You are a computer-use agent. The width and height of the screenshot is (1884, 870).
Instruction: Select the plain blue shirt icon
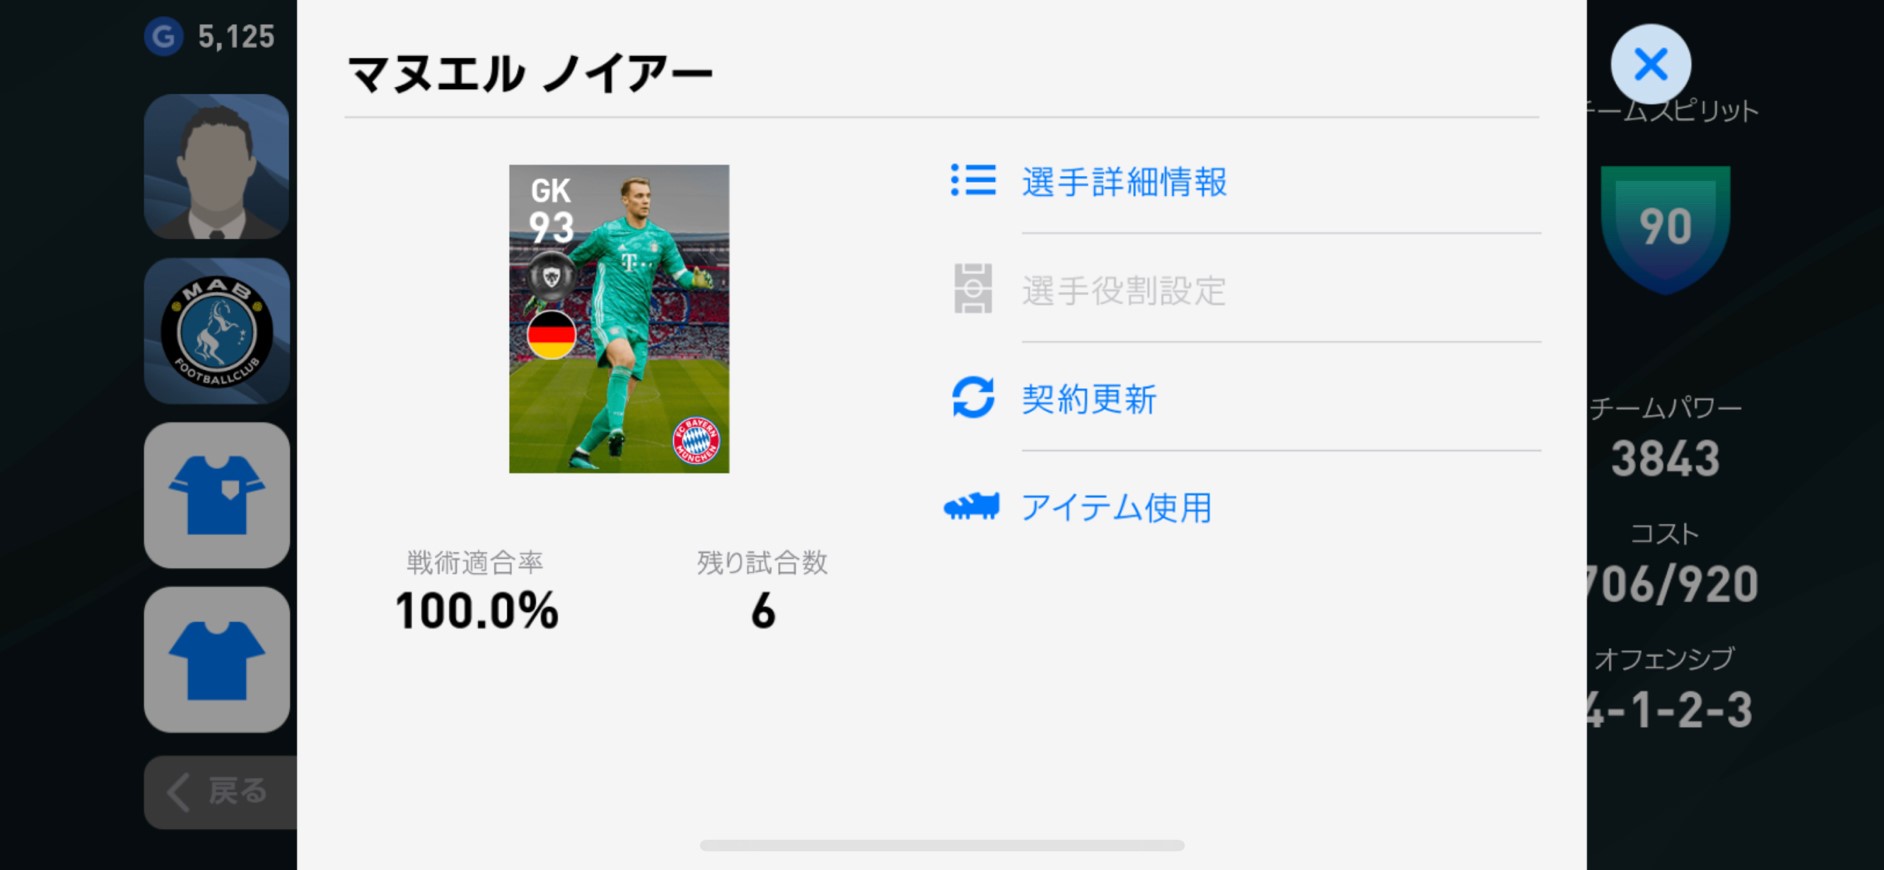coord(217,659)
